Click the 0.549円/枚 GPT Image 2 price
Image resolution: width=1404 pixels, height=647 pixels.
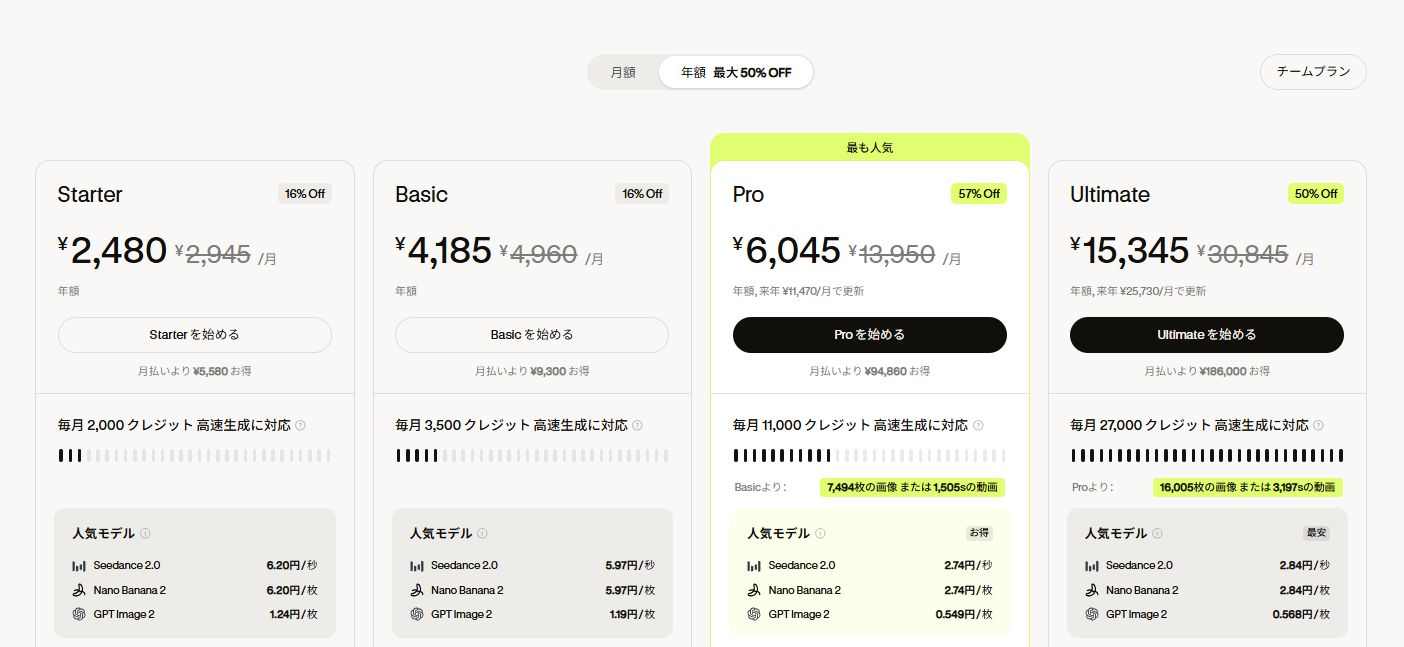coord(964,614)
